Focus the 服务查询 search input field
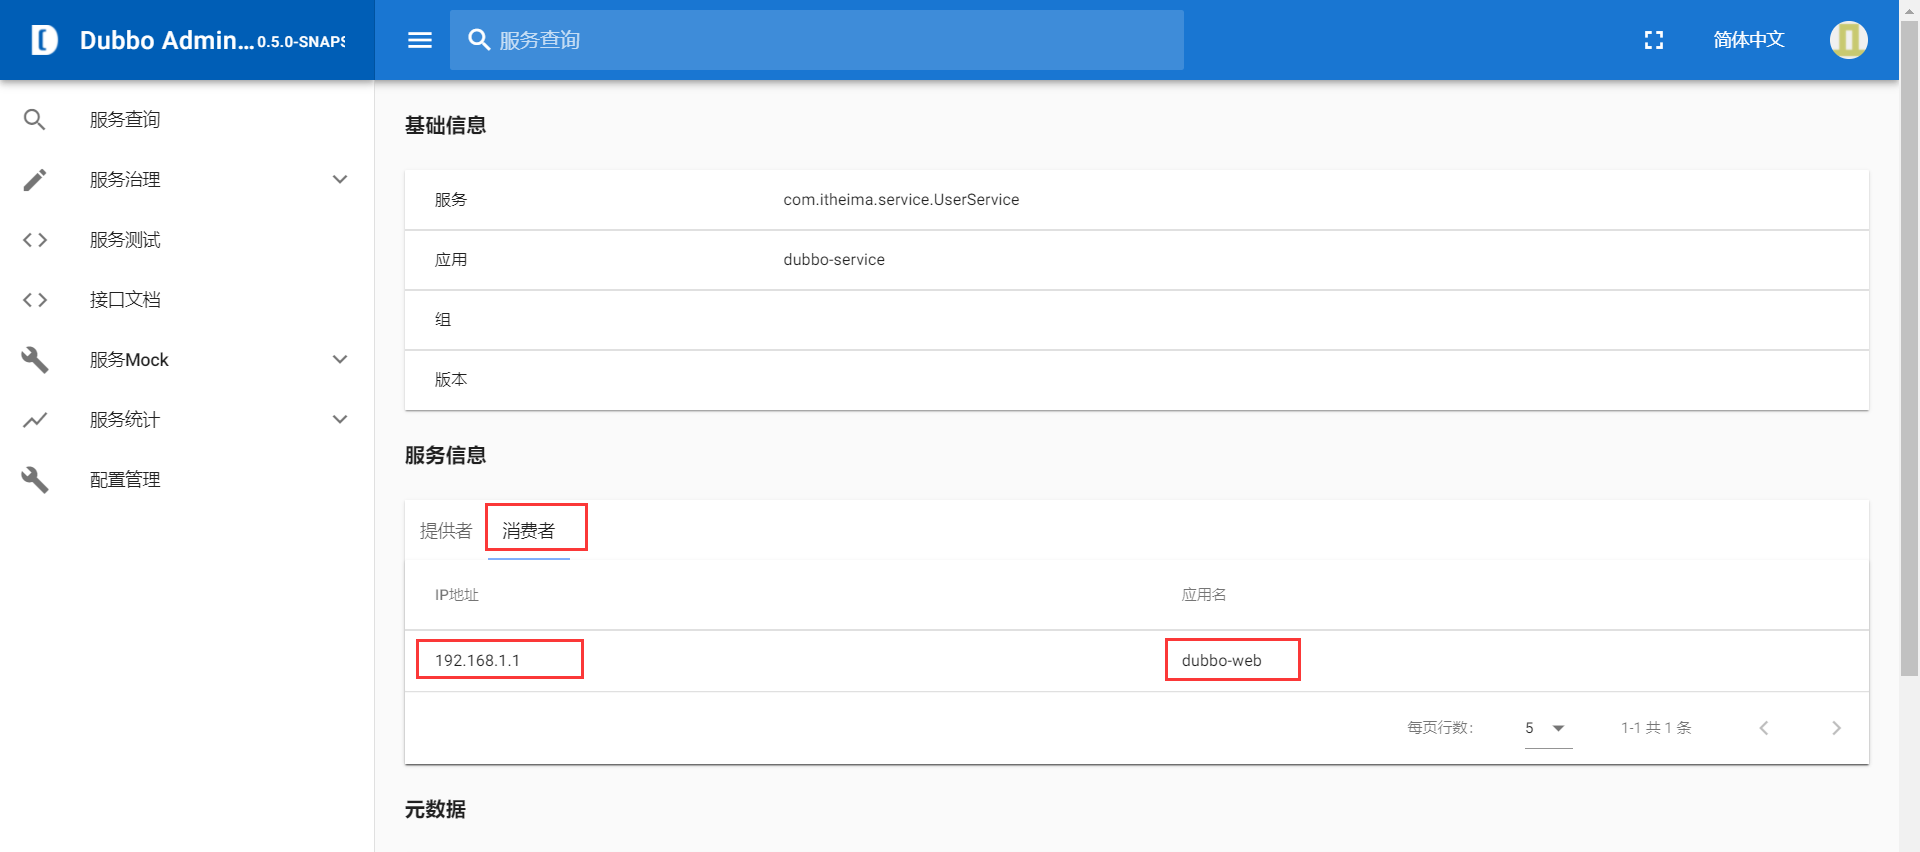1920x852 pixels. point(817,40)
